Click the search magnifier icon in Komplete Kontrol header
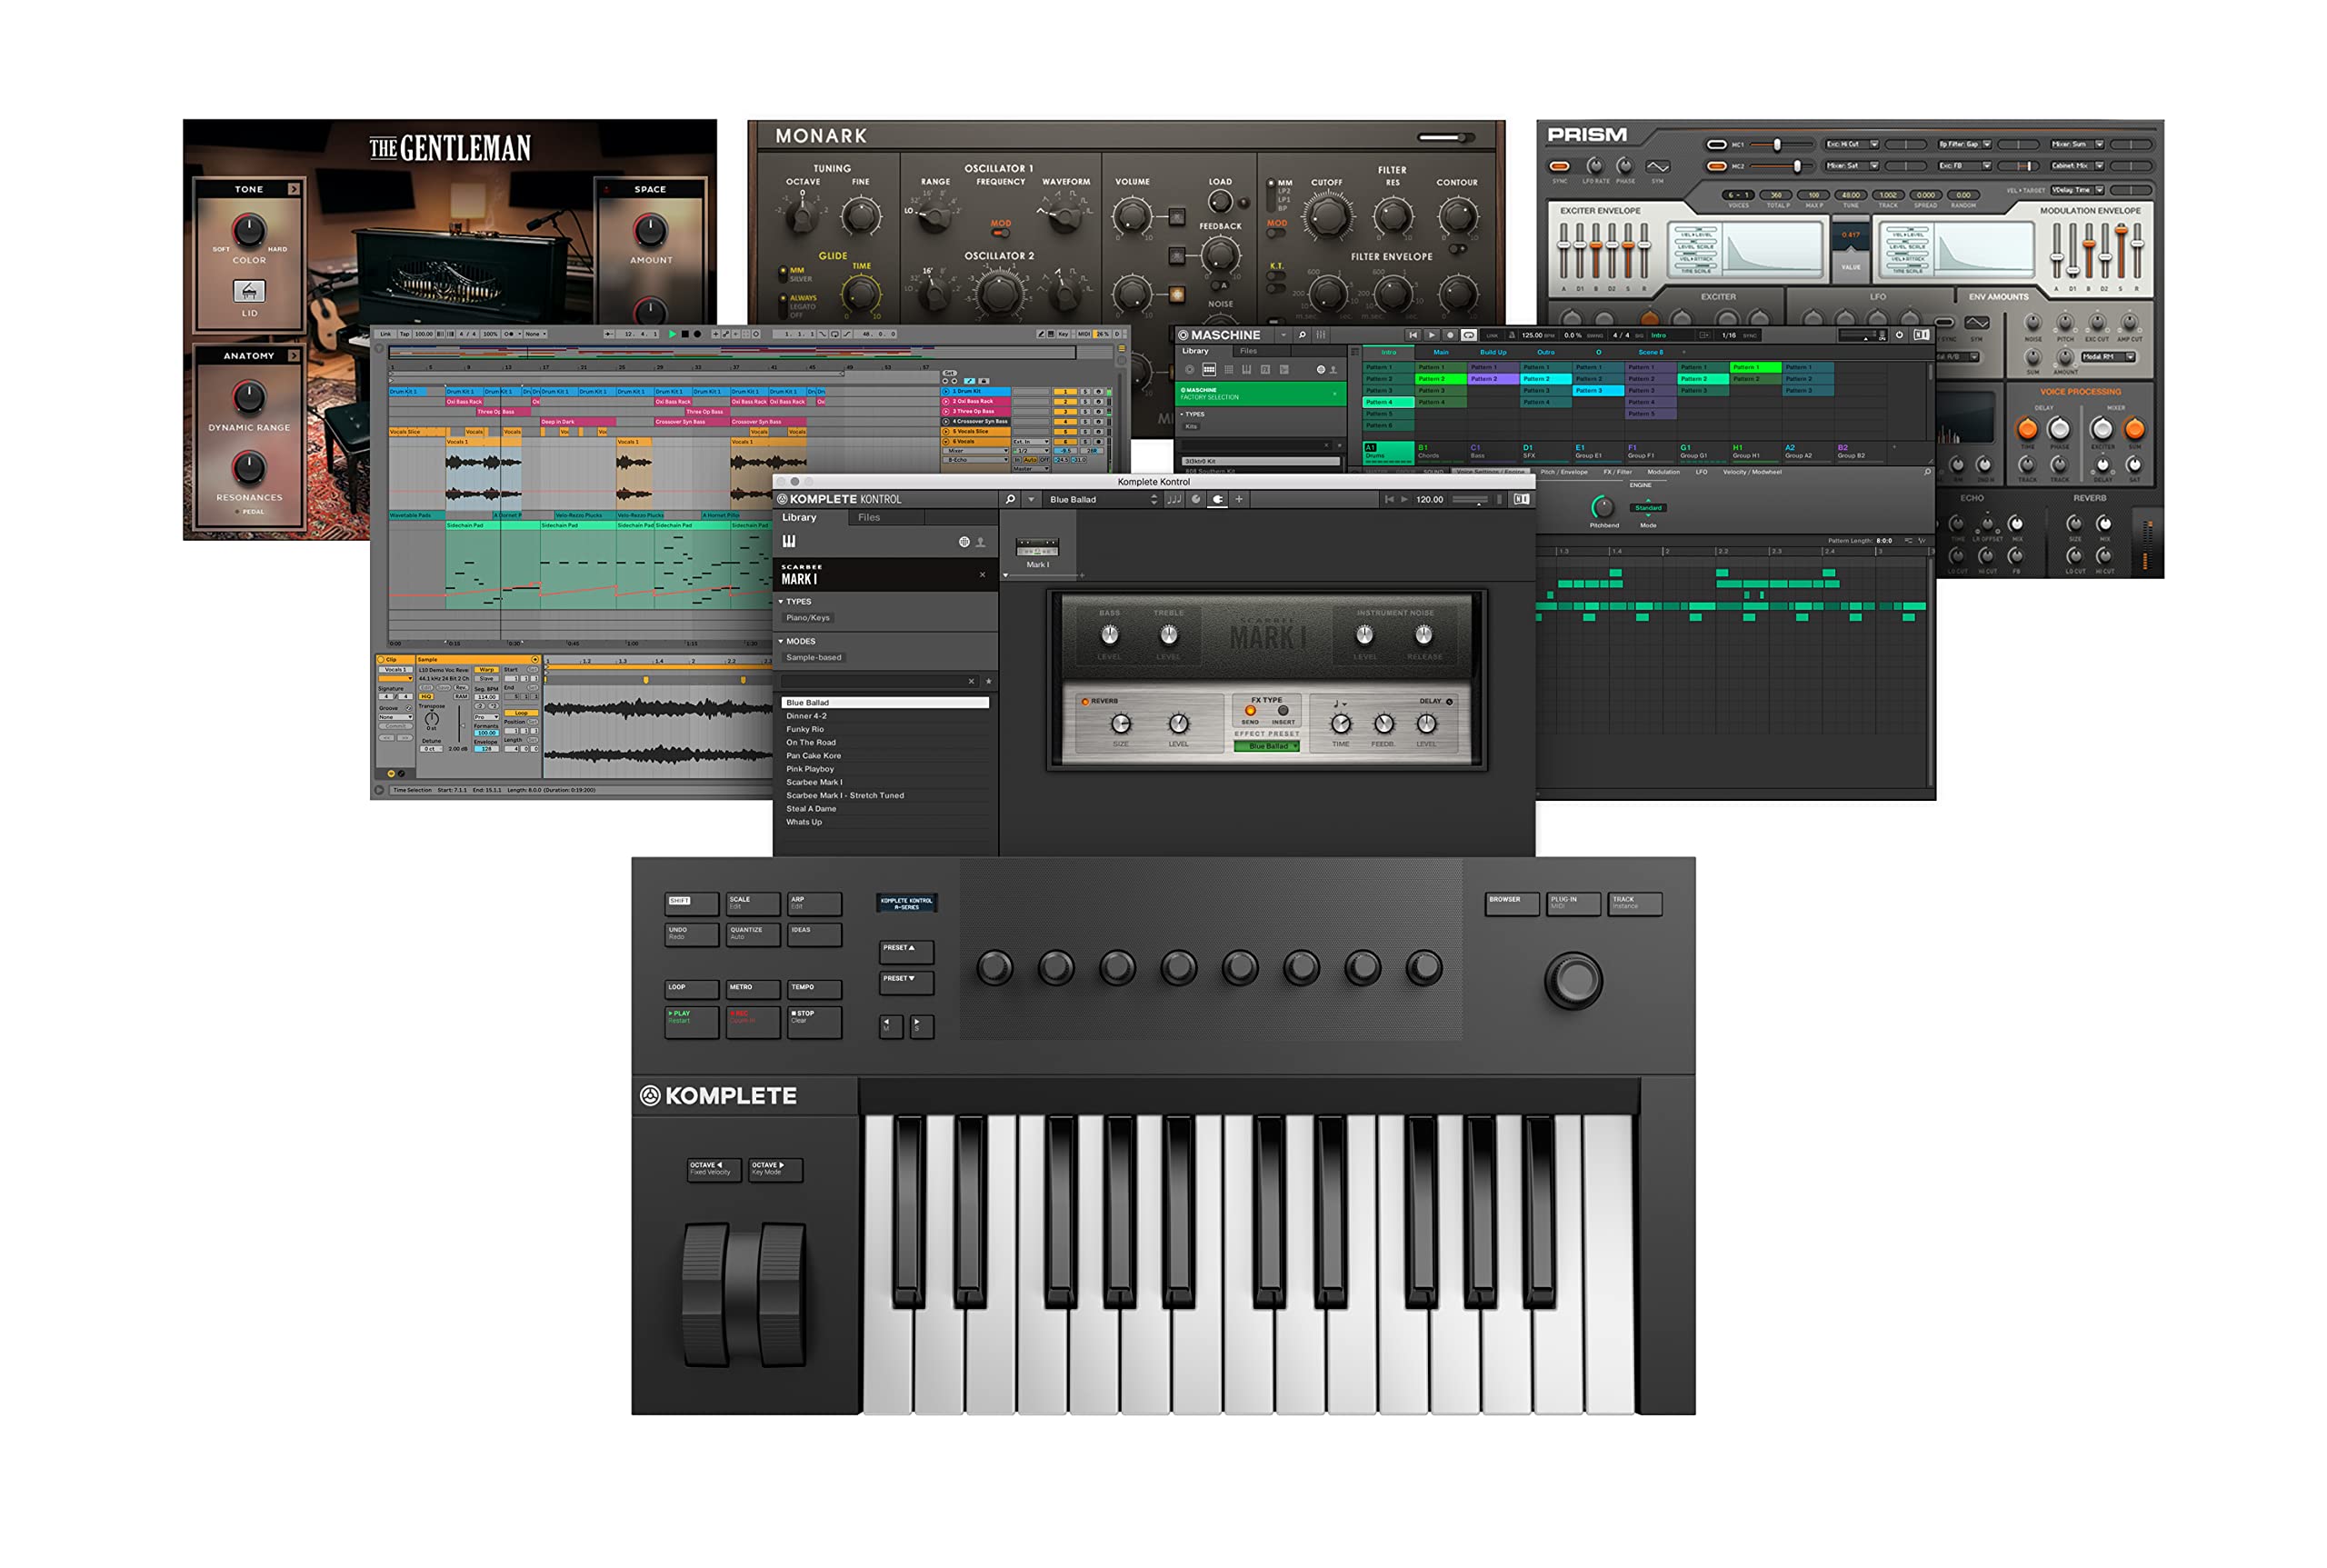This screenshot has height=1568, width=2327. (1011, 499)
